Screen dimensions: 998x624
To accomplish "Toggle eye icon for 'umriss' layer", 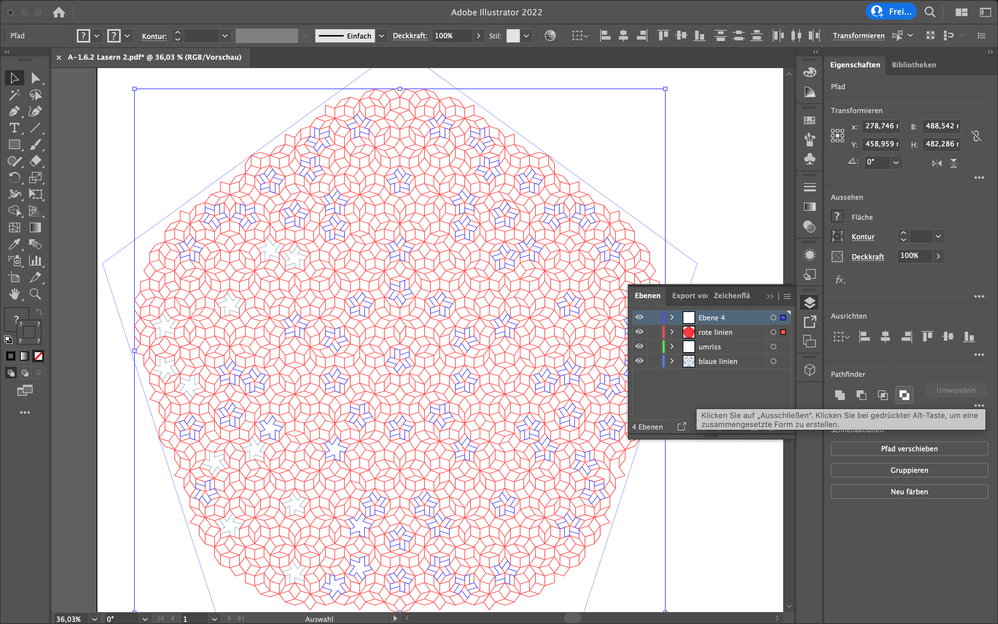I will tap(639, 347).
